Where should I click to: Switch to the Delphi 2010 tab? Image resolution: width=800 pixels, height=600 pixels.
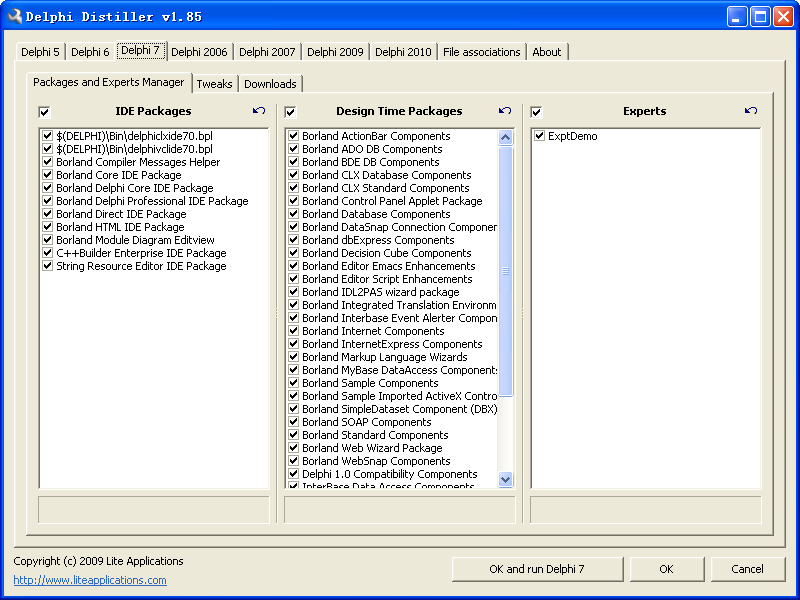click(x=403, y=52)
